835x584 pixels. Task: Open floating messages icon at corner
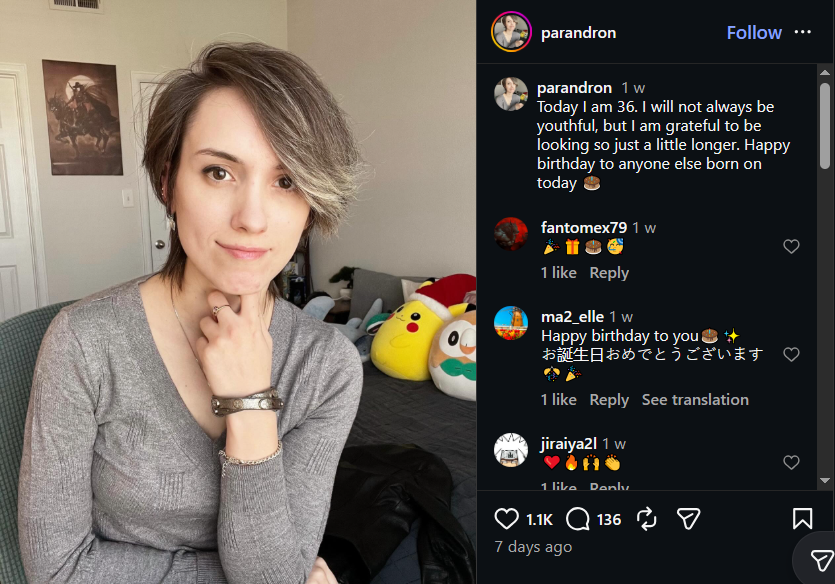[x=821, y=561]
